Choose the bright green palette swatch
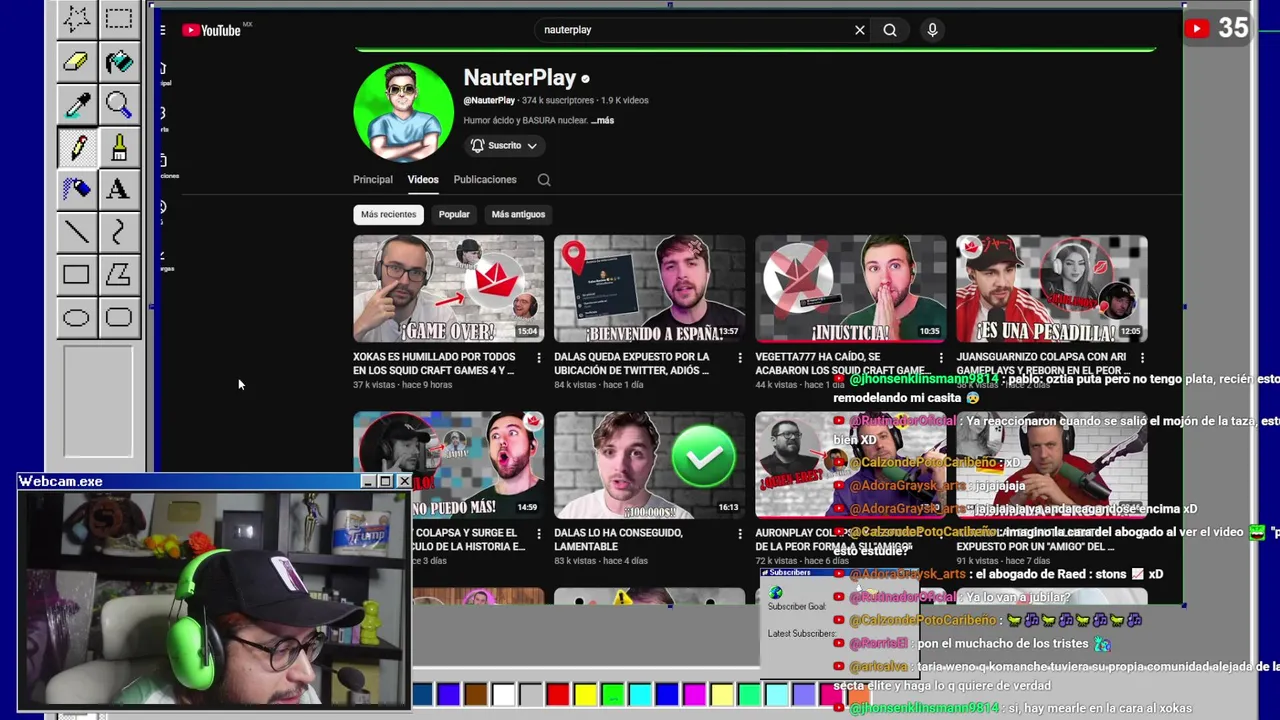Screen dimensions: 1280x720 tap(612, 693)
